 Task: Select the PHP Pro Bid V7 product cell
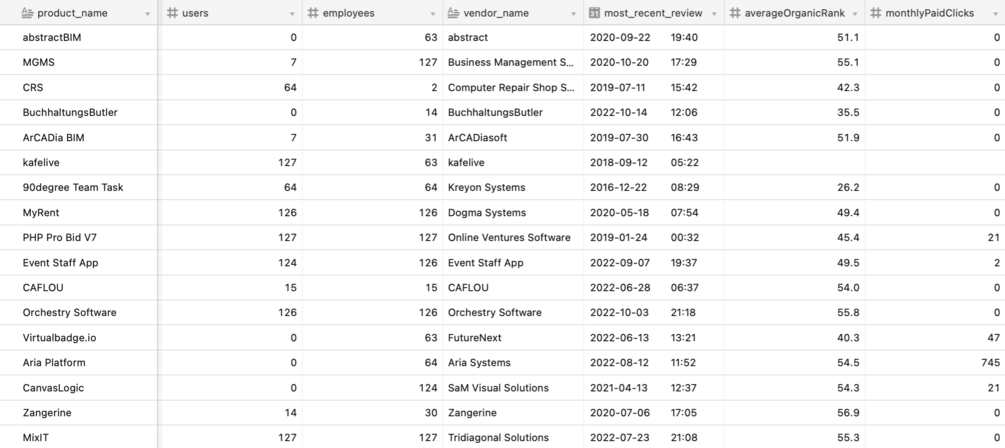(79, 237)
